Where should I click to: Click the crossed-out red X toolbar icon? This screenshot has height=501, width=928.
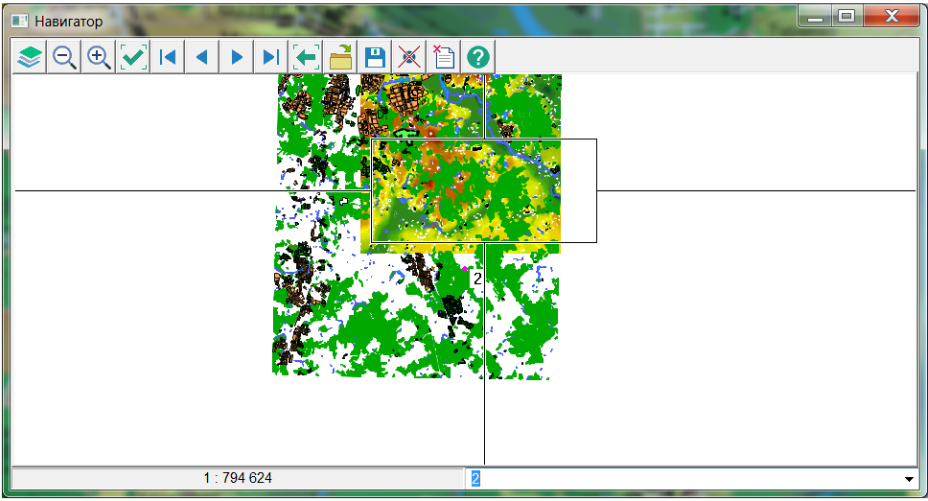(408, 57)
